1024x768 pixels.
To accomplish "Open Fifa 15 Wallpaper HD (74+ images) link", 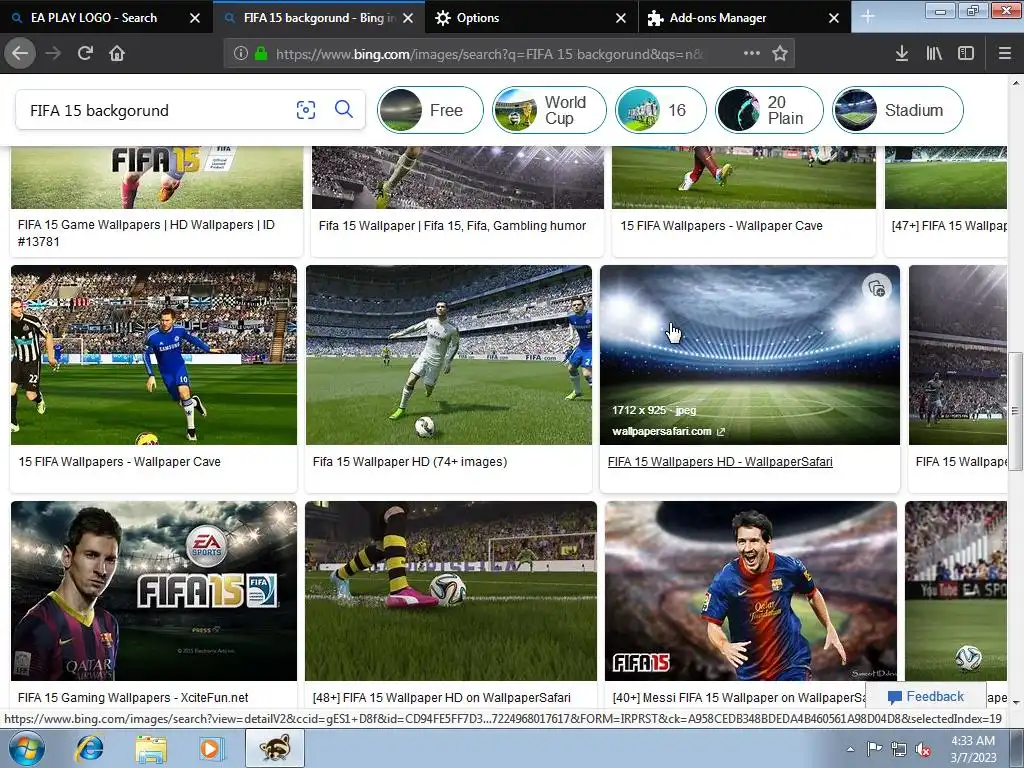I will click(409, 462).
